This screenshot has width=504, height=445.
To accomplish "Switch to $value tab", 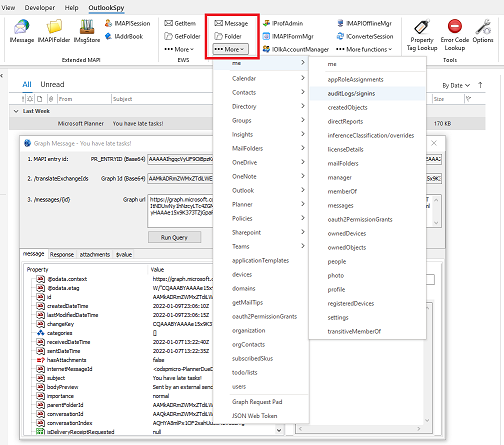I will 124,254.
